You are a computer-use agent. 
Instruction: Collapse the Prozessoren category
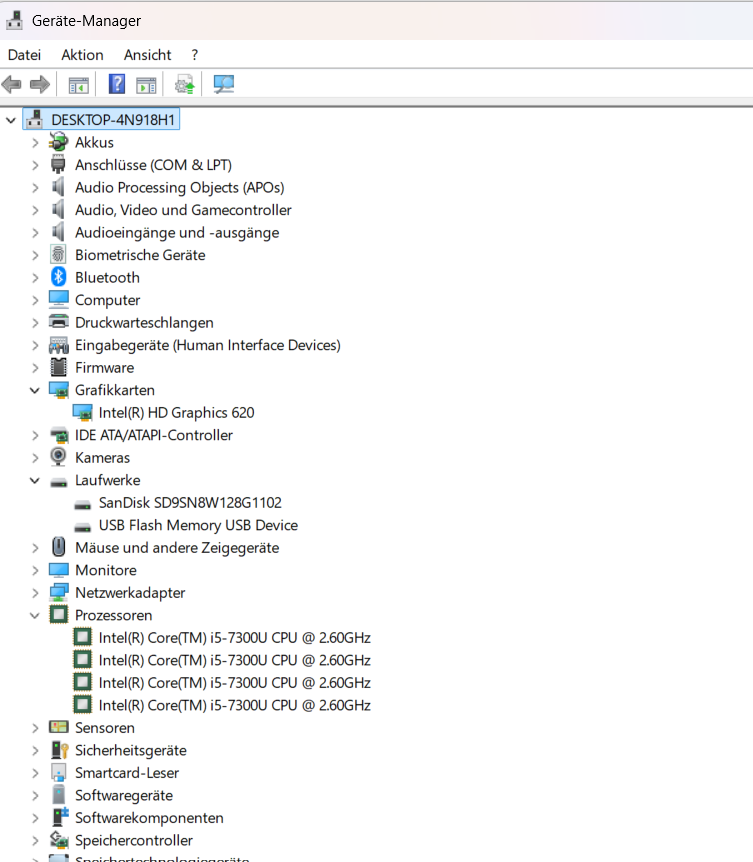tap(35, 615)
